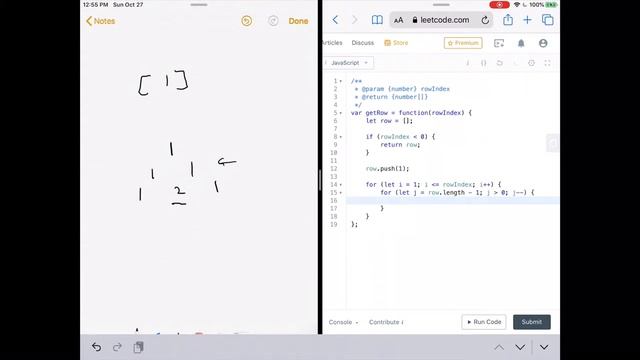Image resolution: width=640 pixels, height=360 pixels.
Task: Tap the up chevron in keyboard bar
Action: point(499,347)
